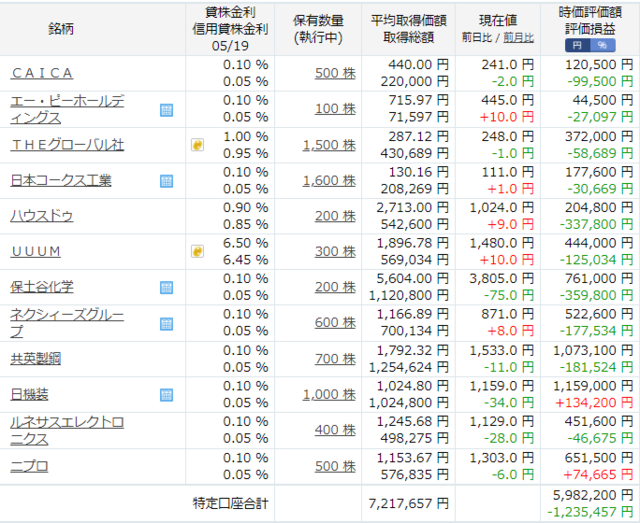Open 共英製鋼 stock link
This screenshot has width=640, height=523.
[36, 359]
